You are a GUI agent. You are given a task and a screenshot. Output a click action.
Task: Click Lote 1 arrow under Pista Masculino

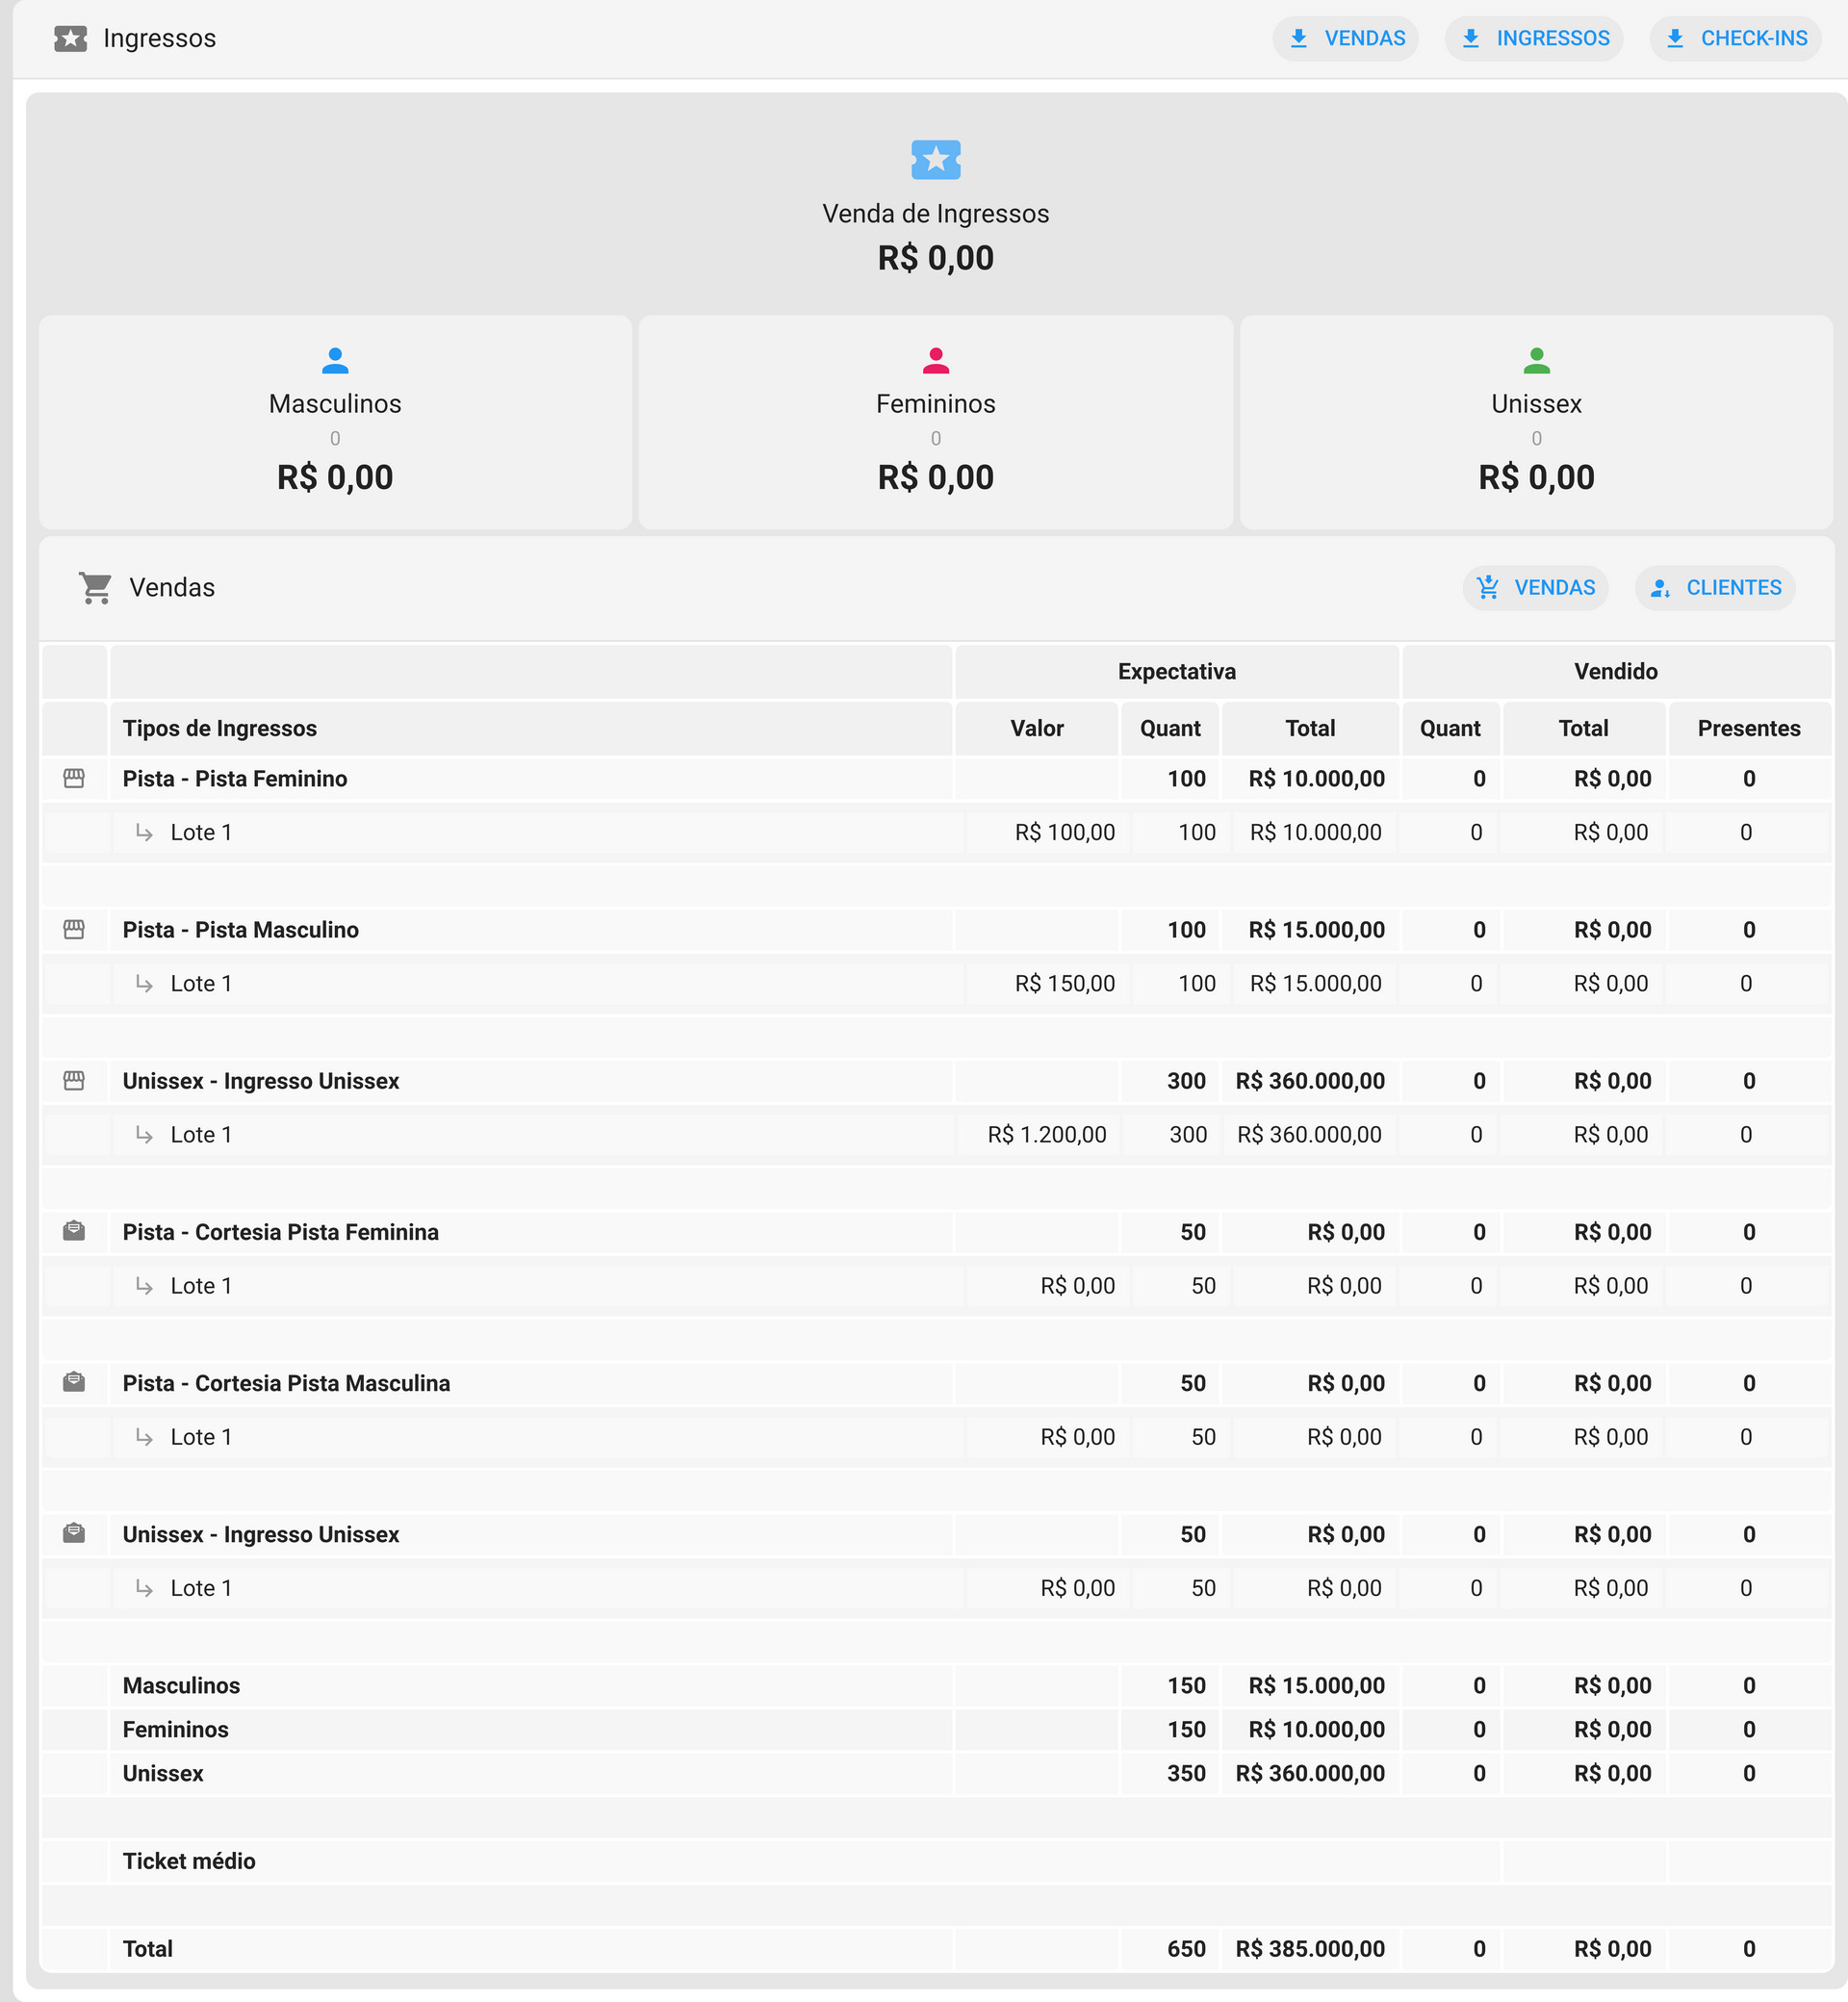(x=144, y=984)
